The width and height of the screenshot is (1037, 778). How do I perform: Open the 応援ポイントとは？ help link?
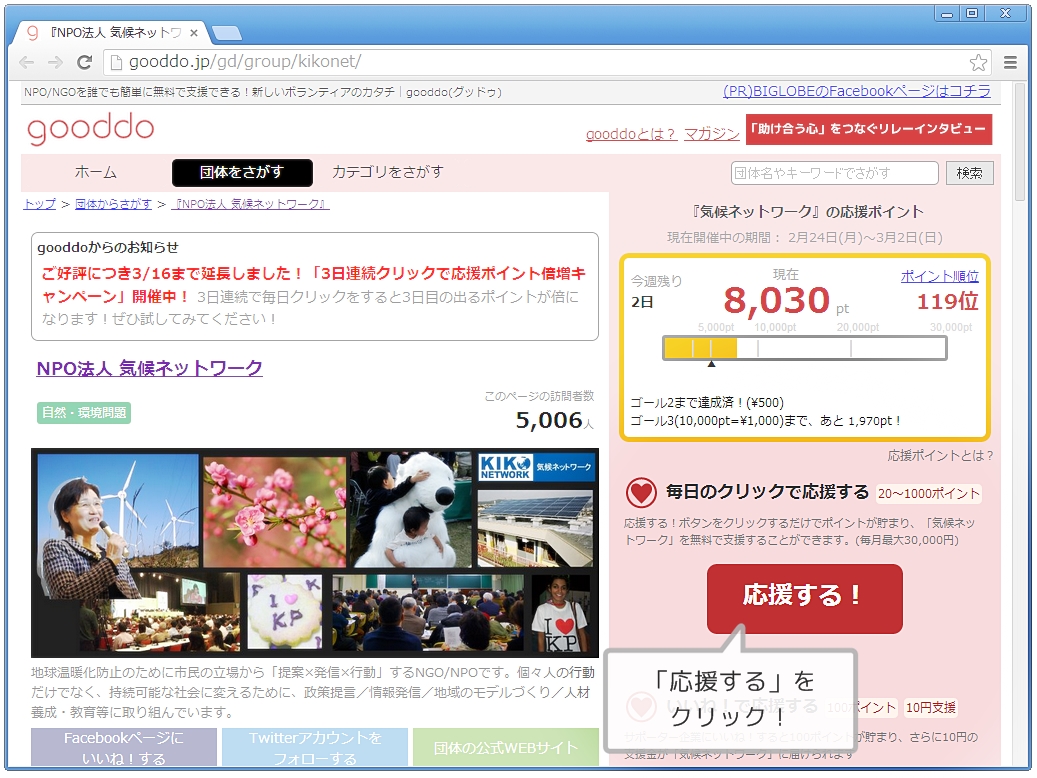click(940, 456)
